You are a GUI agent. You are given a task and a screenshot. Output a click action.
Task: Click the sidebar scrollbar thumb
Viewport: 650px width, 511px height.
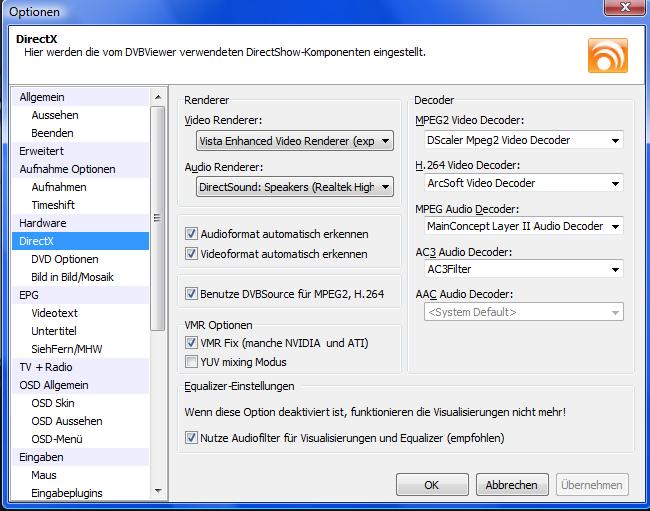(x=158, y=218)
